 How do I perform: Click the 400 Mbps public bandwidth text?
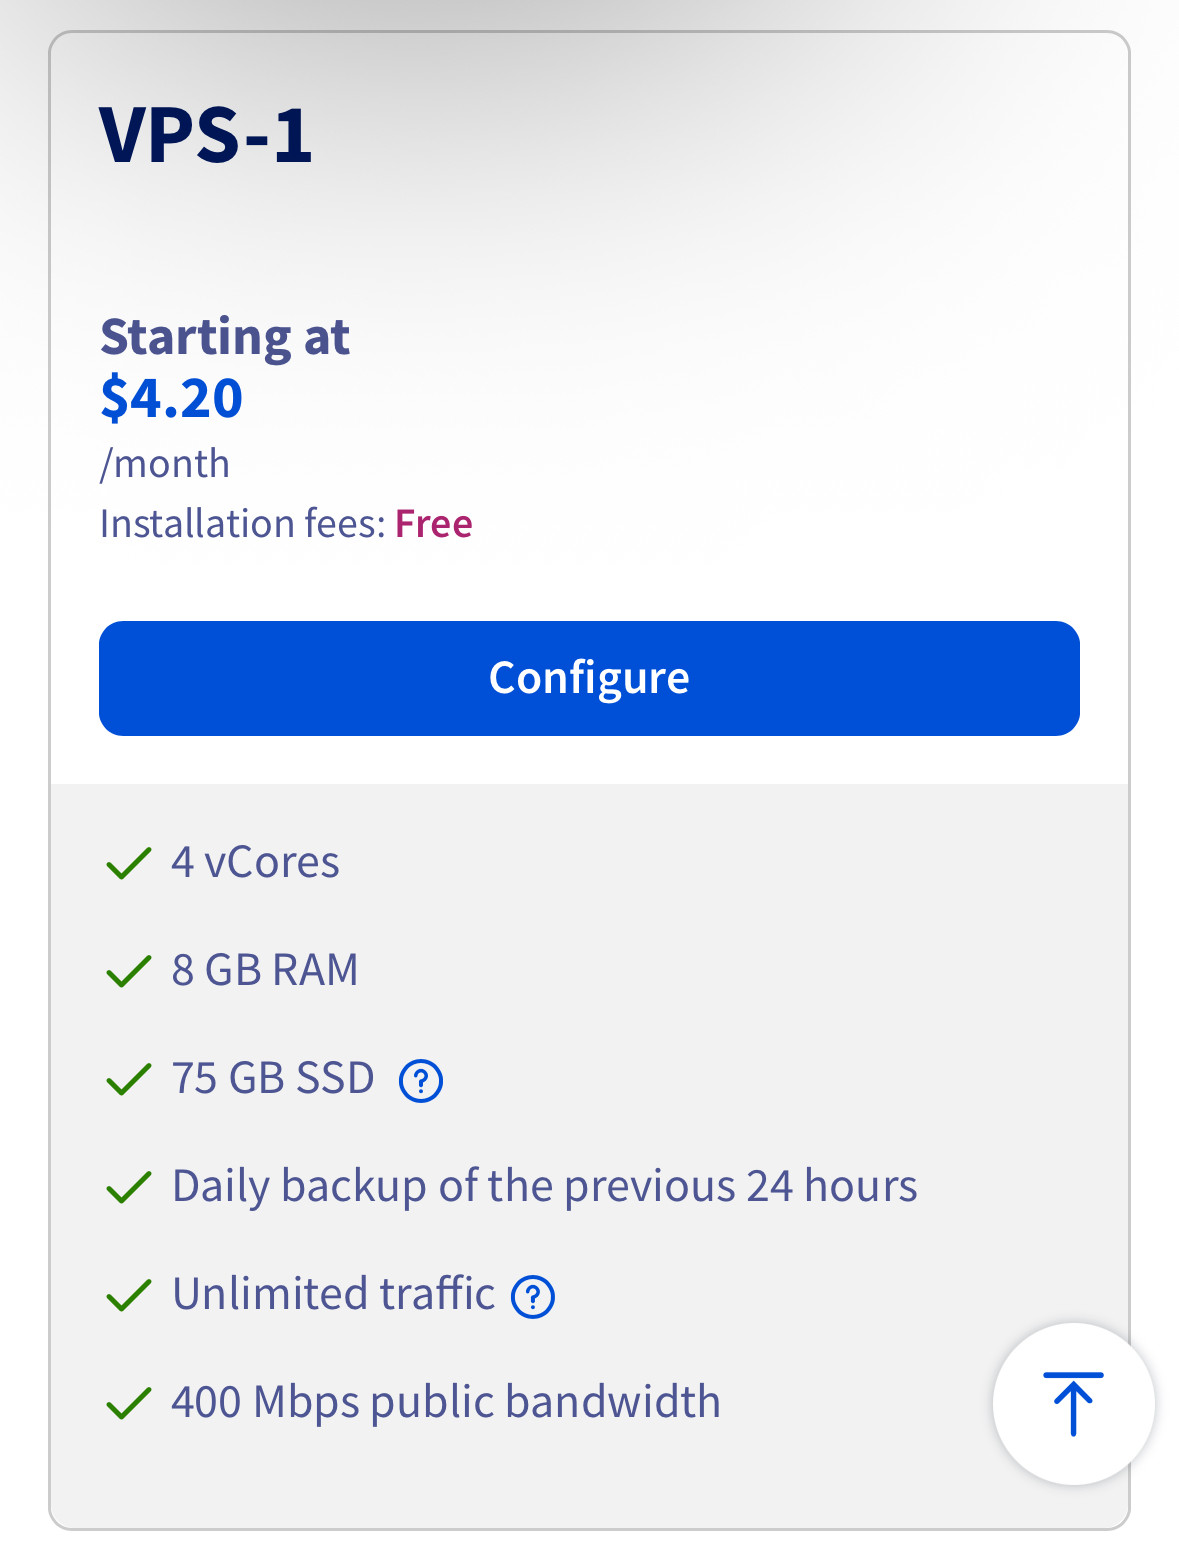pos(446,1402)
